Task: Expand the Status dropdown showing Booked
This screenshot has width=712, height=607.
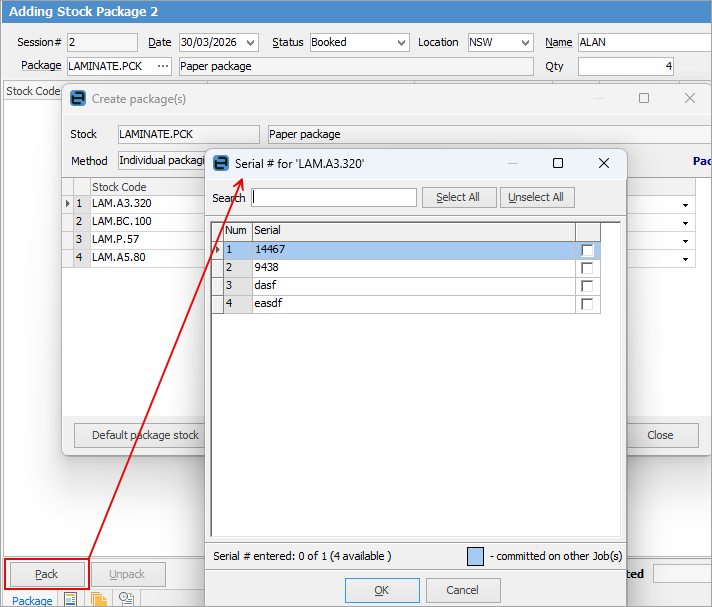Action: point(401,43)
